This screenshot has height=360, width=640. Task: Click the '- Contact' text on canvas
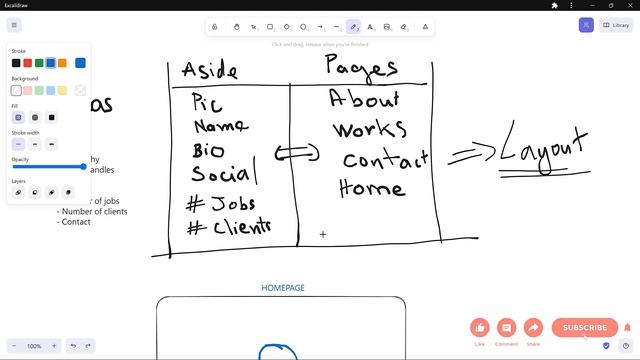(x=73, y=222)
